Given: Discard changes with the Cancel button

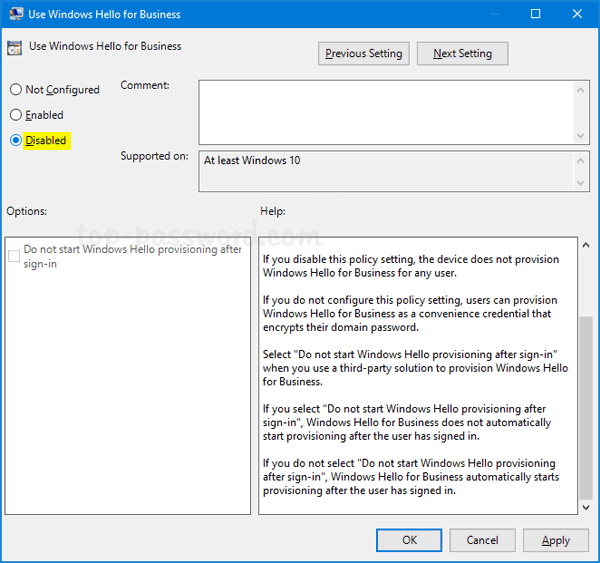Looking at the screenshot, I should pyautogui.click(x=482, y=540).
